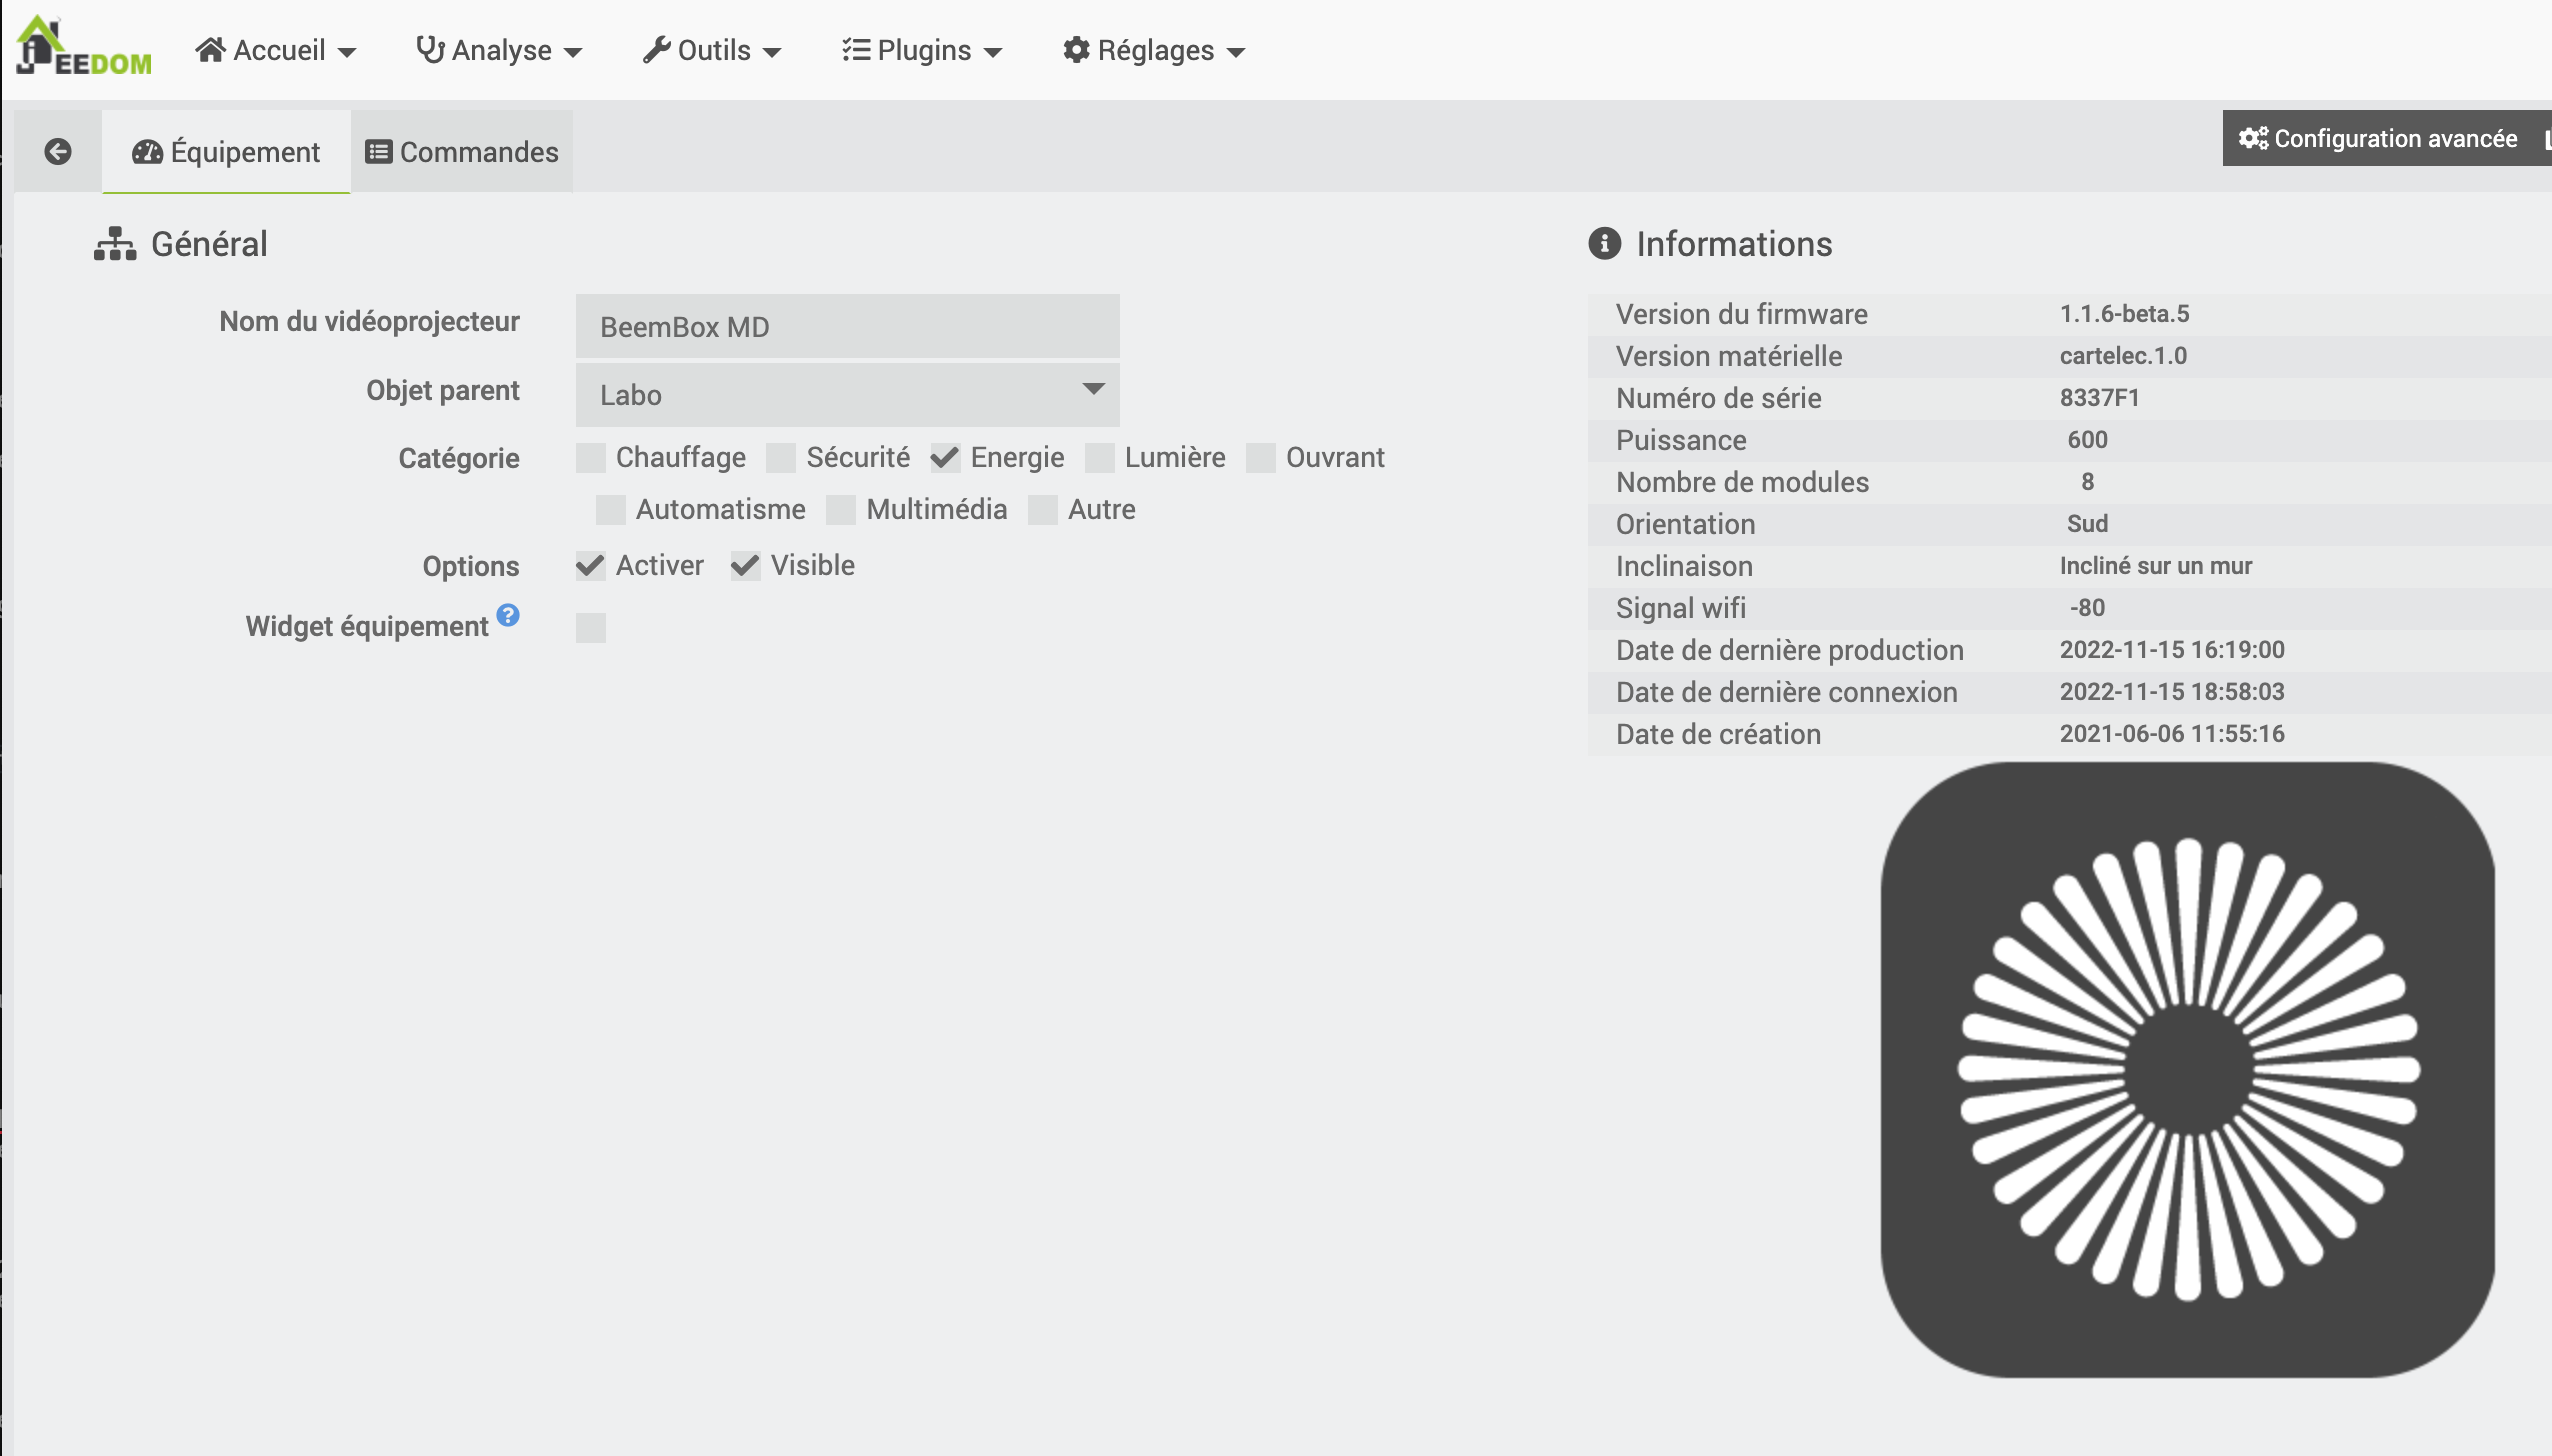Open Configuration avancée
This screenshot has width=2552, height=1456.
[x=2378, y=138]
